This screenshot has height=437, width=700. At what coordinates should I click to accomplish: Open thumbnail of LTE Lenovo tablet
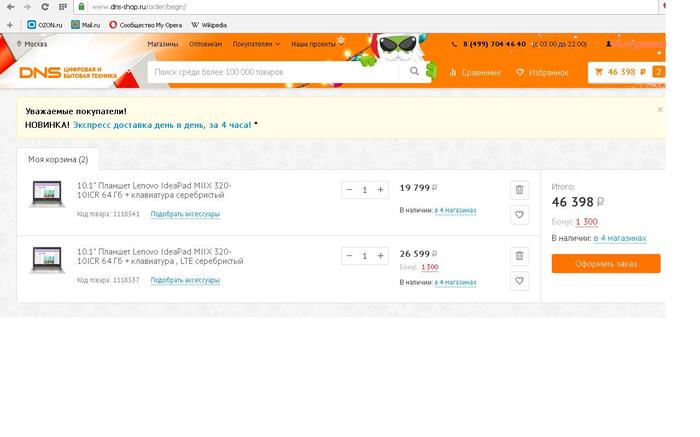47,260
